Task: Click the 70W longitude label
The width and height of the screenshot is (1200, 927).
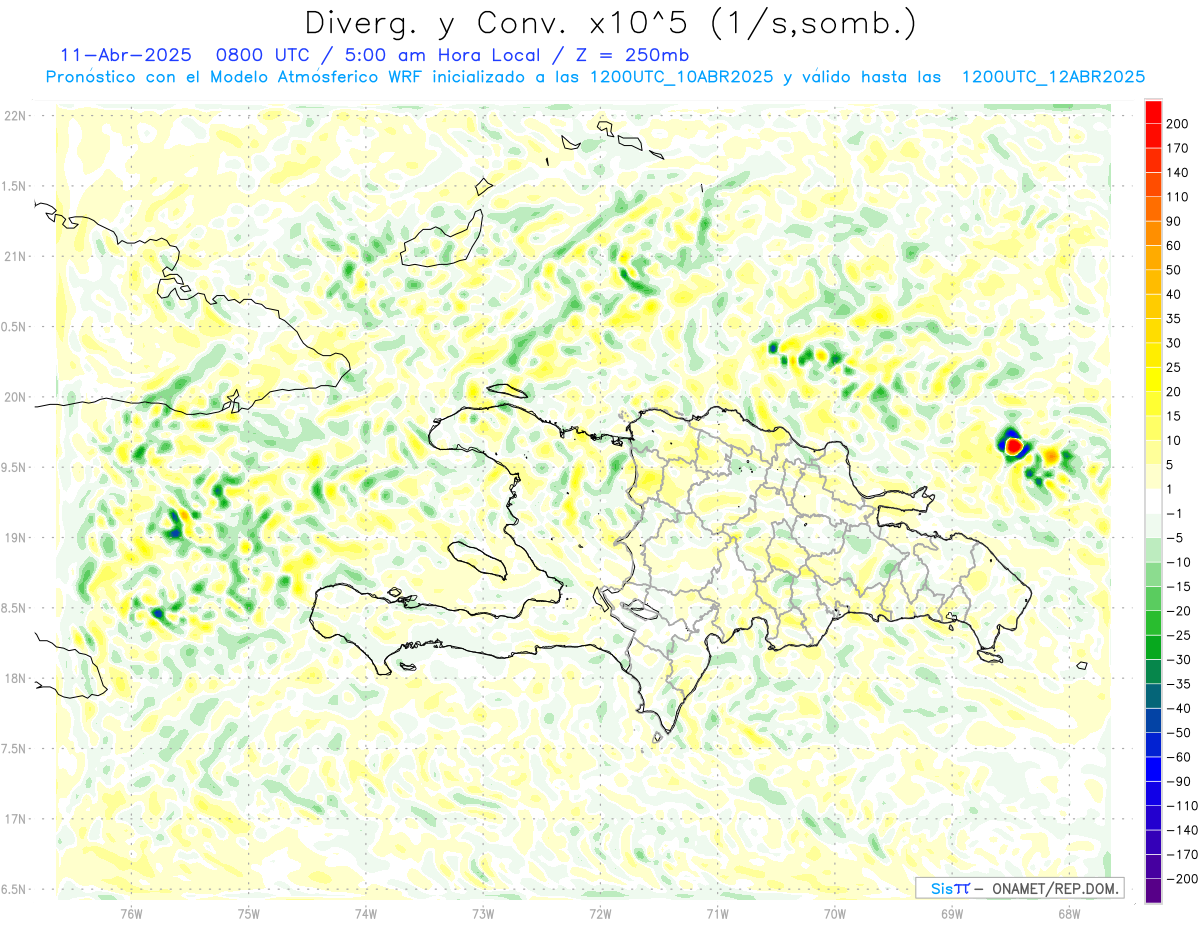Action: pos(835,912)
